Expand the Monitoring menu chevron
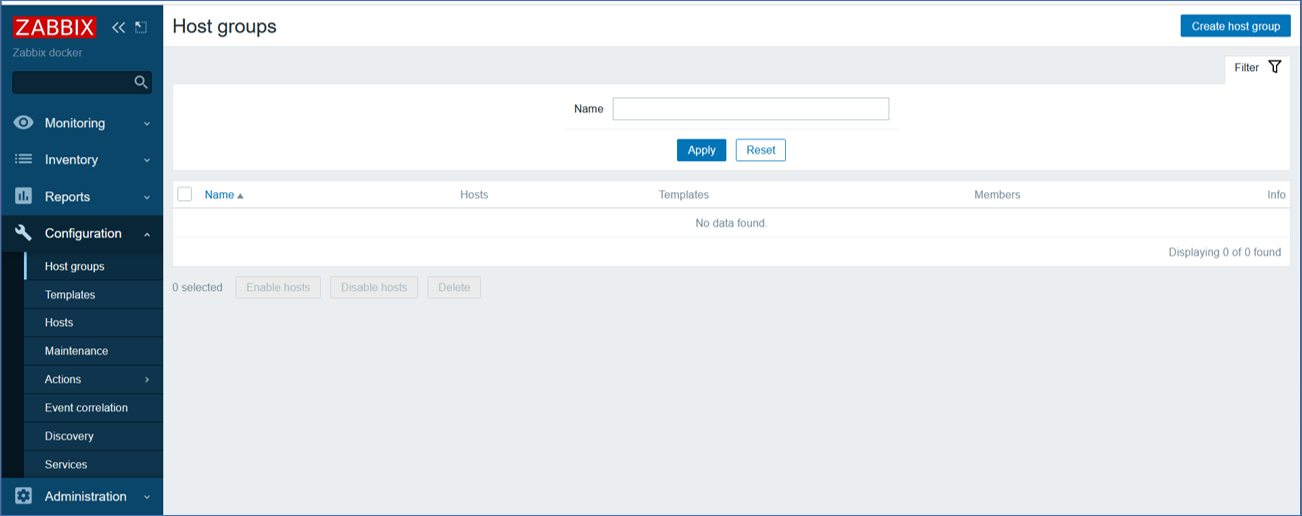The height and width of the screenshot is (516, 1302). pos(147,124)
